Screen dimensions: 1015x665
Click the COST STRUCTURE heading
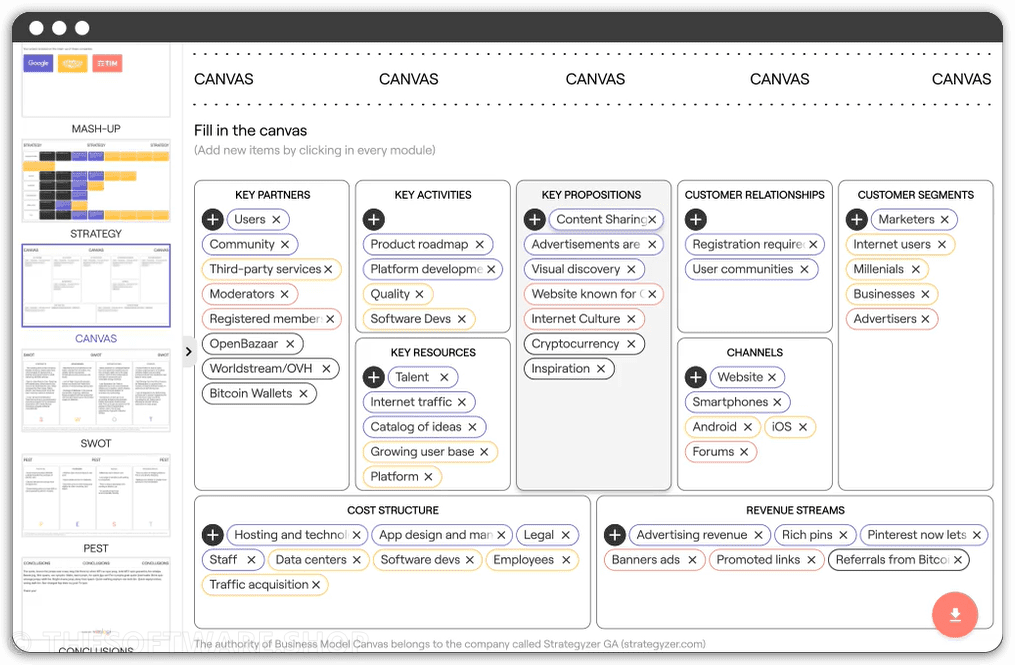pyautogui.click(x=393, y=510)
